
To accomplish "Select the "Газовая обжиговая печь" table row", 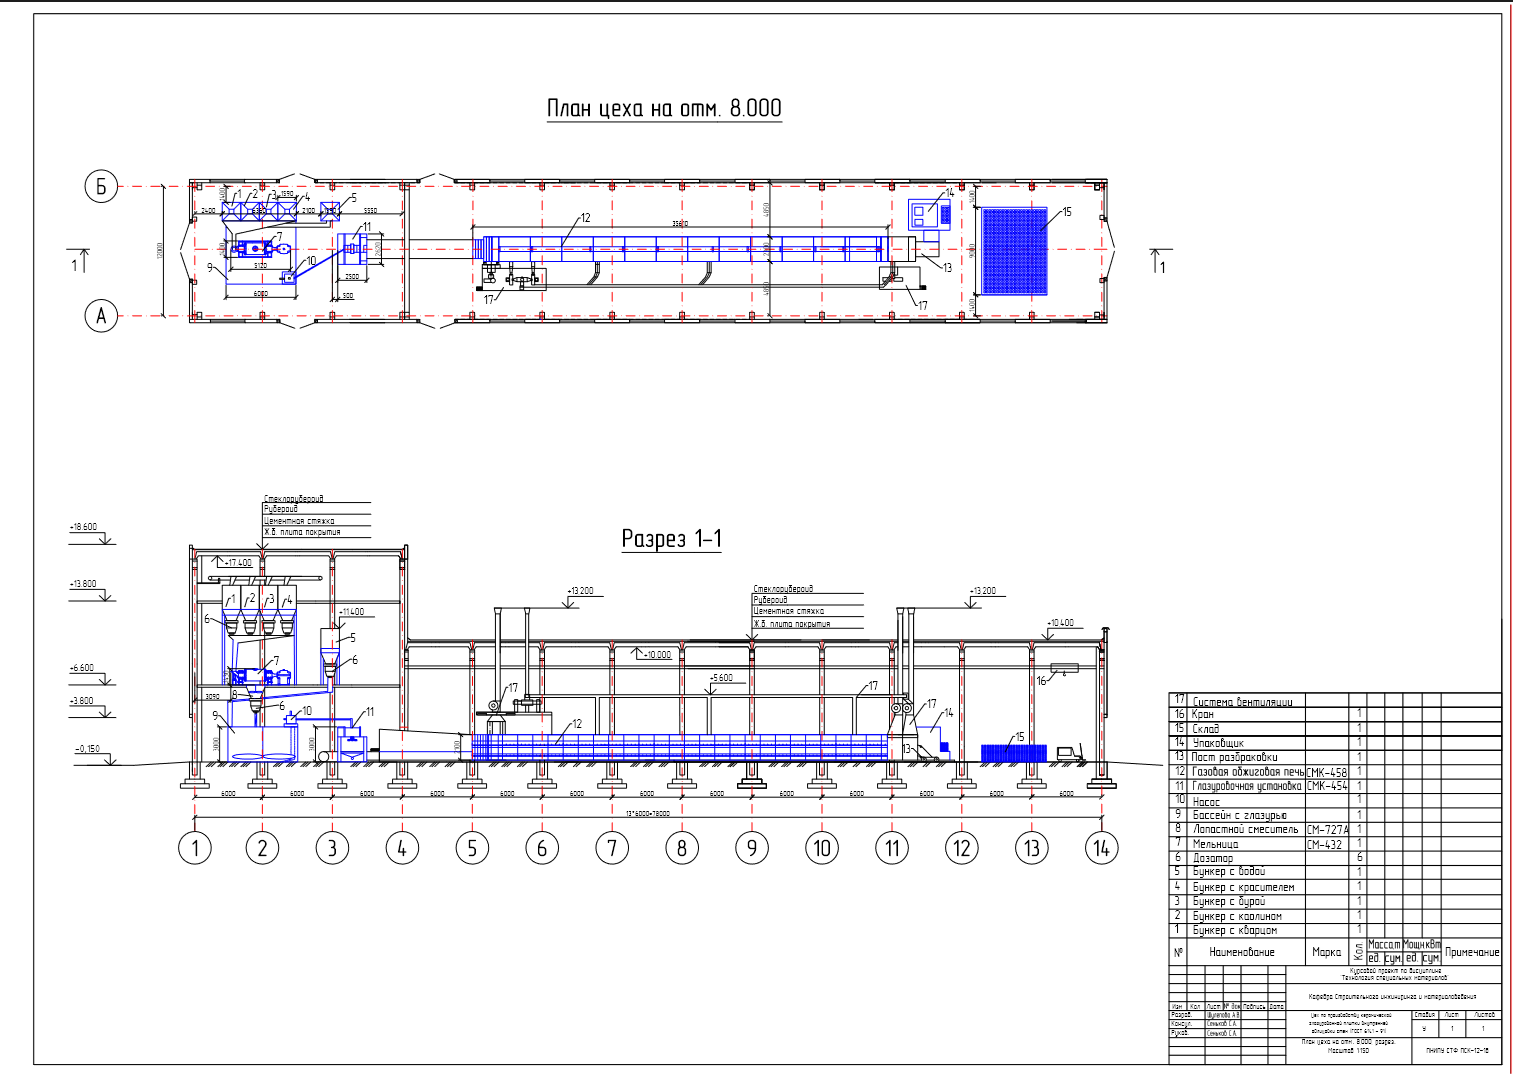I will coord(1335,772).
